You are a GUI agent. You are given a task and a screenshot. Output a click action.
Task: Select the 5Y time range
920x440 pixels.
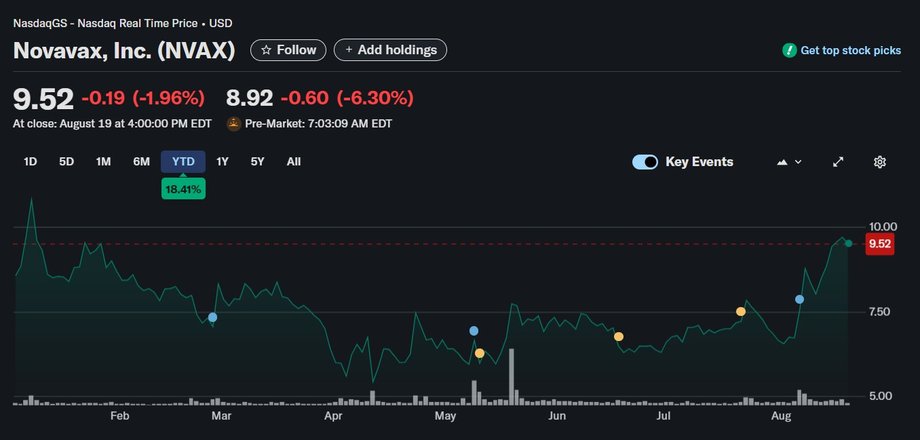click(x=258, y=162)
